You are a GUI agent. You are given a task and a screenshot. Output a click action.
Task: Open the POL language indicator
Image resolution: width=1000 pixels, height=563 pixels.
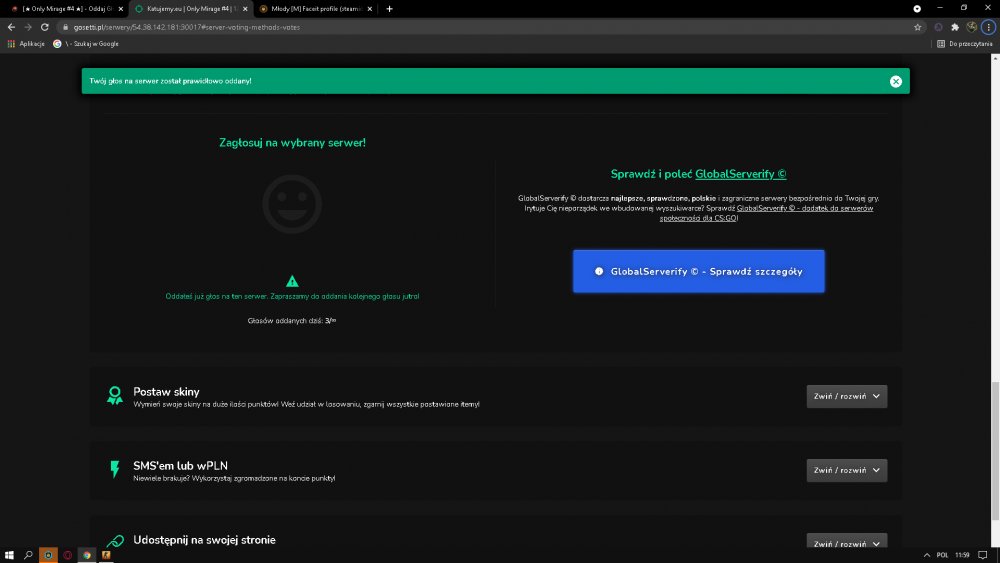[x=942, y=555]
